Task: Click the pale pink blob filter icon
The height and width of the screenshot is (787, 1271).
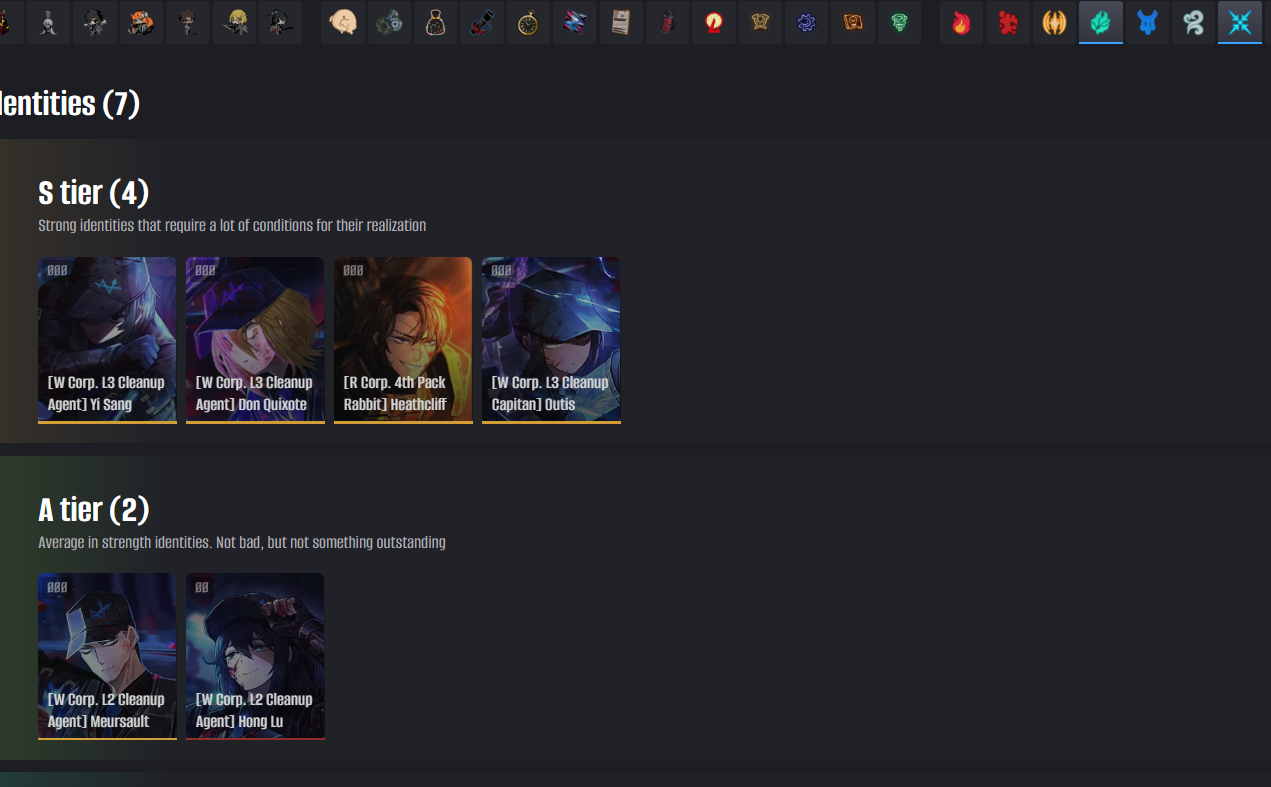Action: coord(343,22)
